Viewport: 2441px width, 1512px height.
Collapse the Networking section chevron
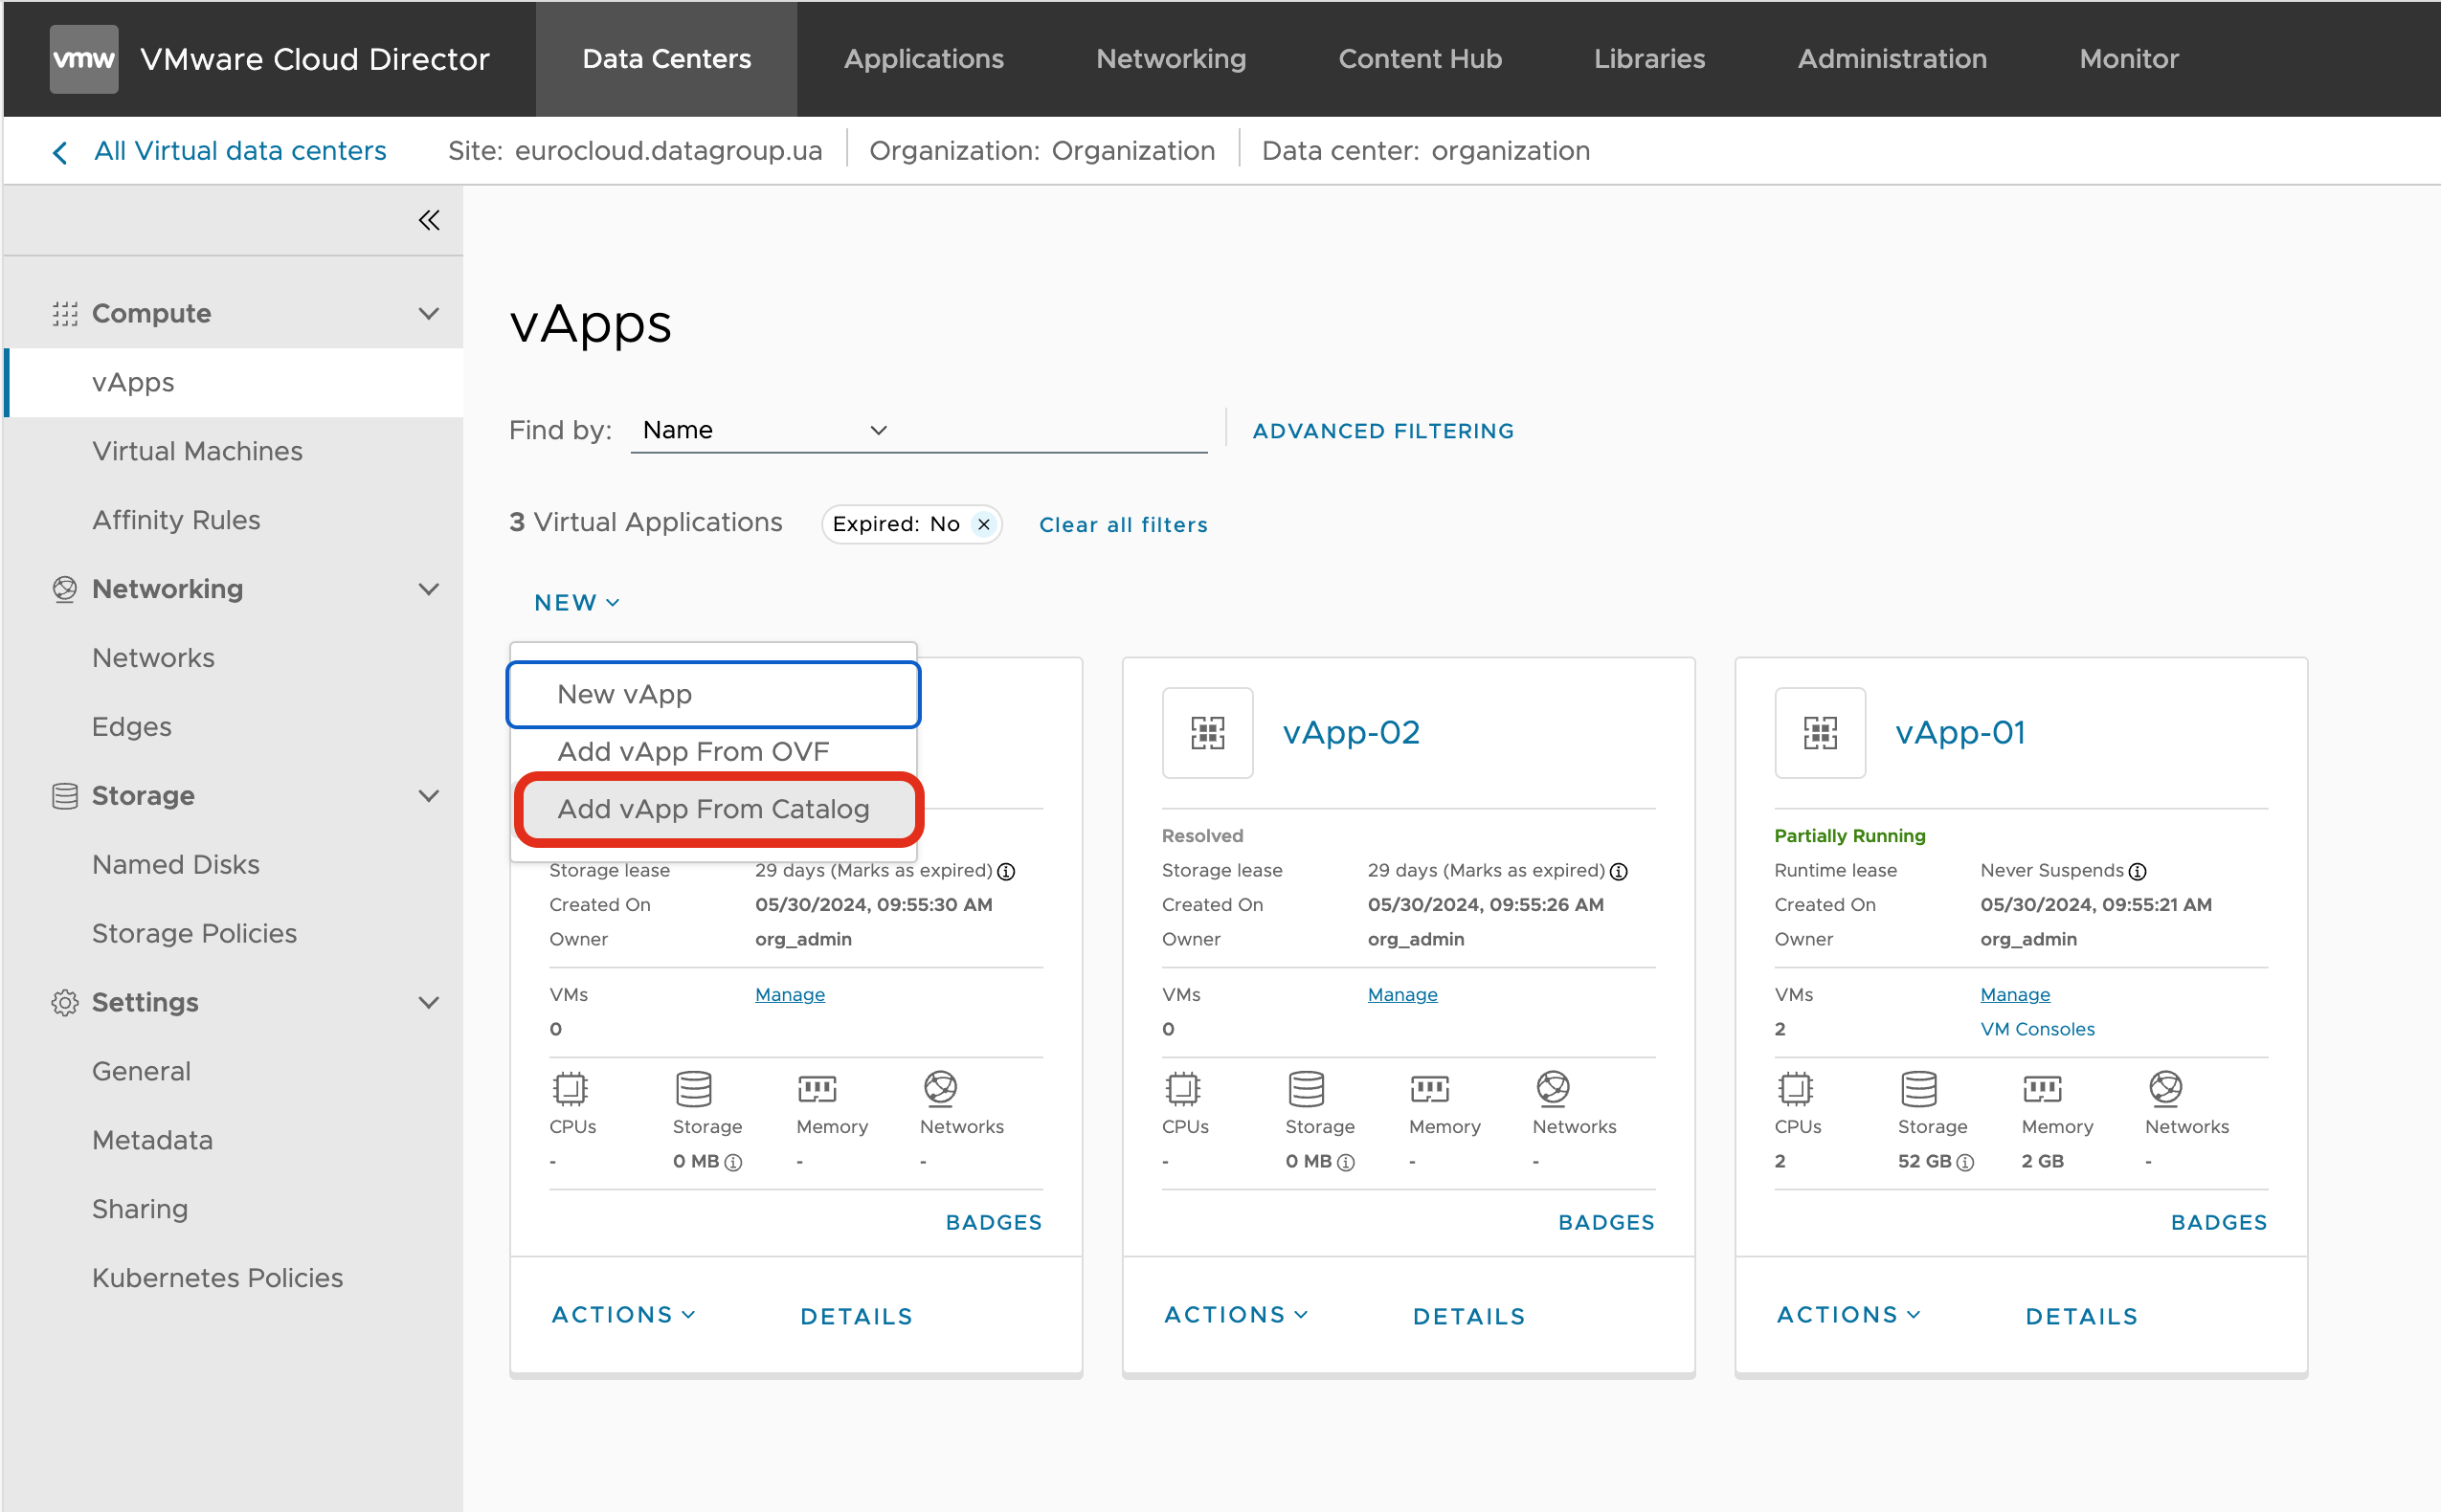pyautogui.click(x=429, y=589)
